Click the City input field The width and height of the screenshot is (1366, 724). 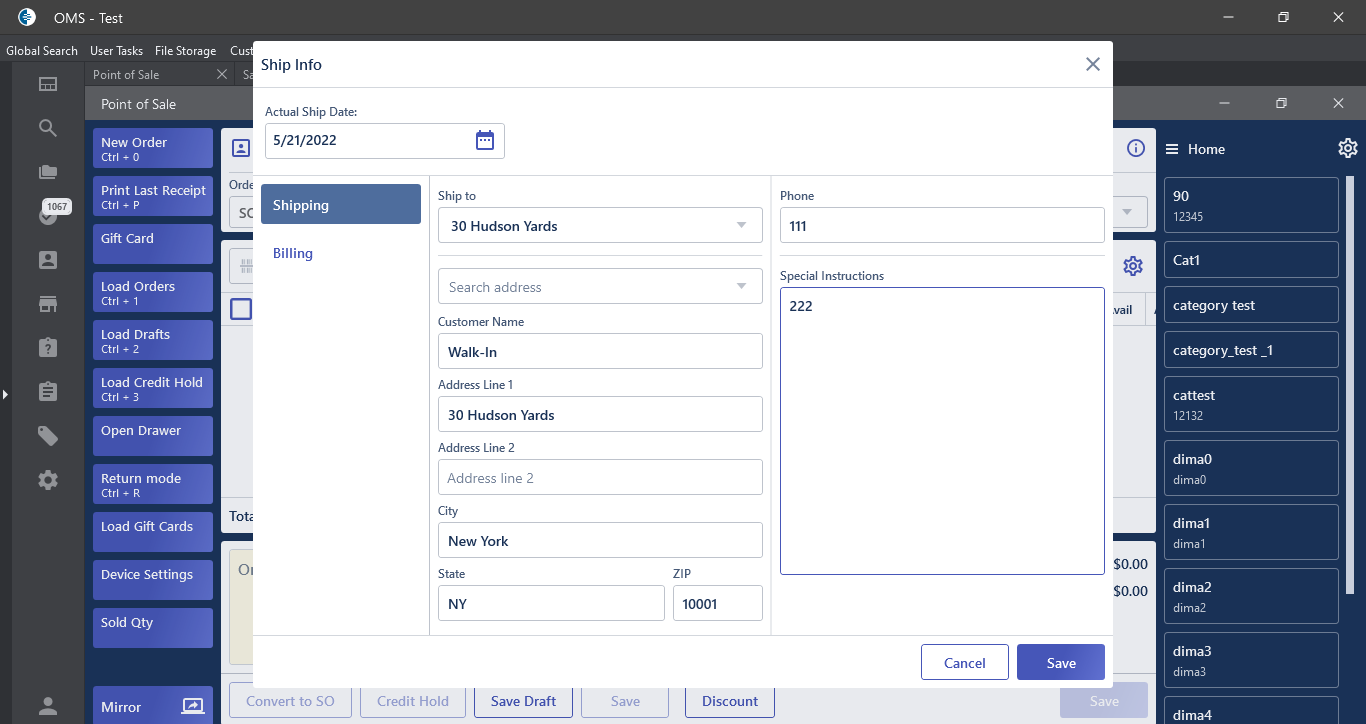(600, 541)
